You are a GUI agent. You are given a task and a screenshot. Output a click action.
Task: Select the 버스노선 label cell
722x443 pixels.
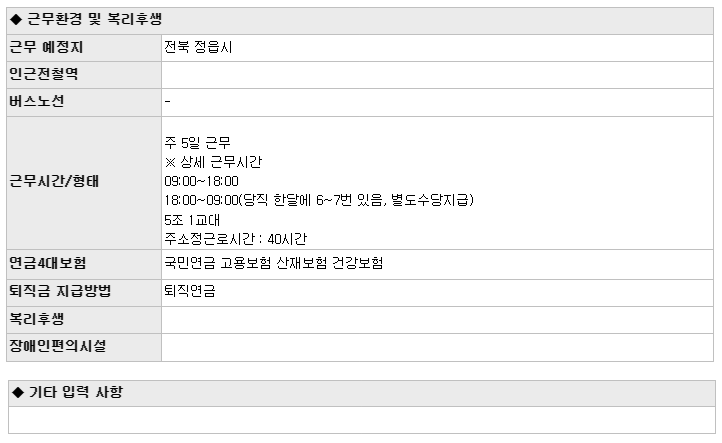[84, 102]
